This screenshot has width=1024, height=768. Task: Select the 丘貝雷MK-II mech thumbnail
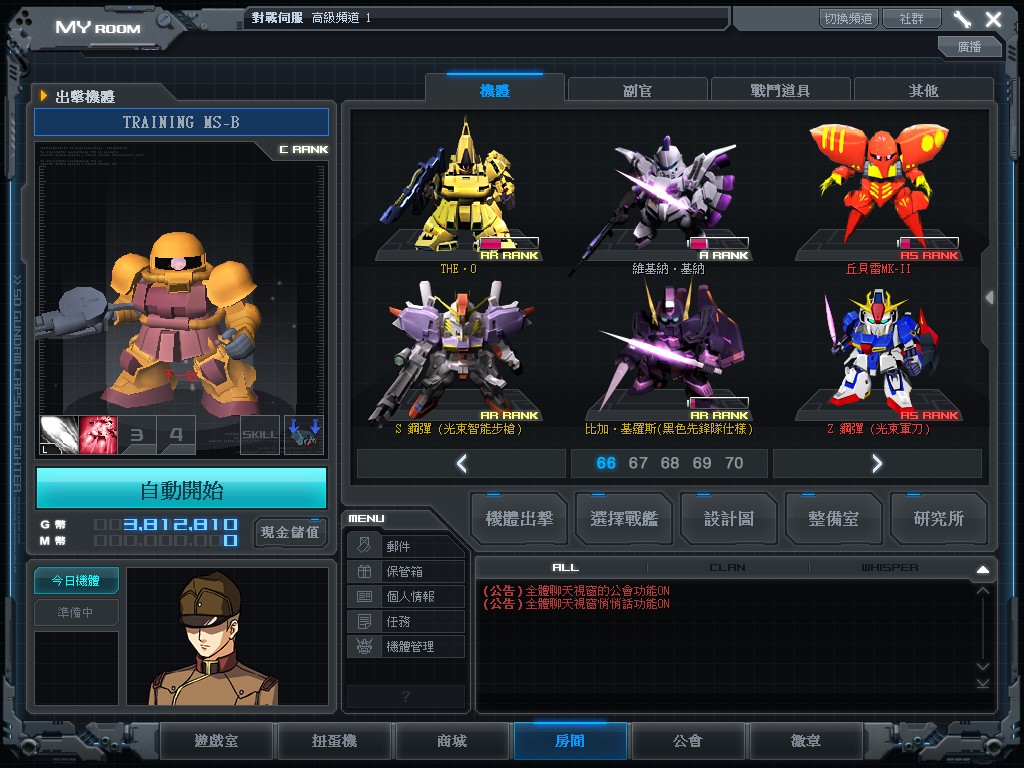(x=878, y=194)
